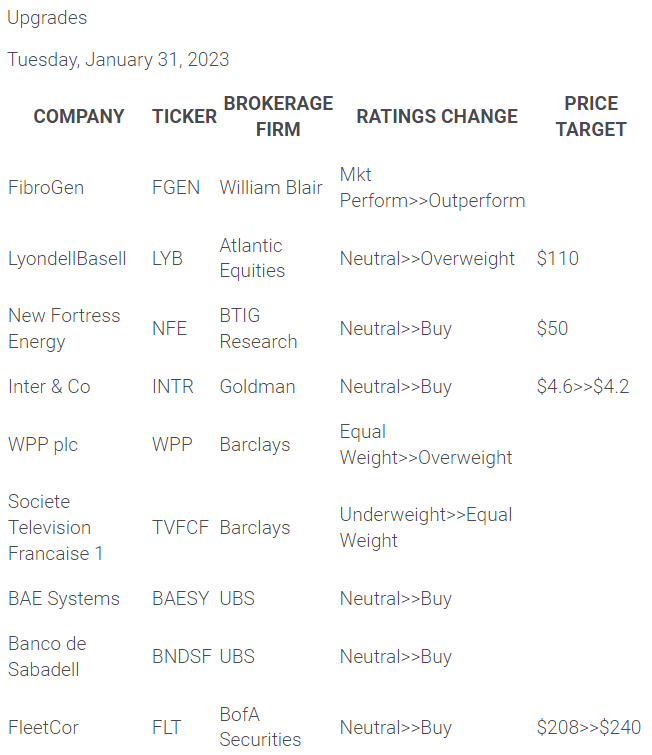Viewport: 652px width, 755px height.
Task: Click the RATINGS CHANGE column header
Action: click(x=437, y=116)
